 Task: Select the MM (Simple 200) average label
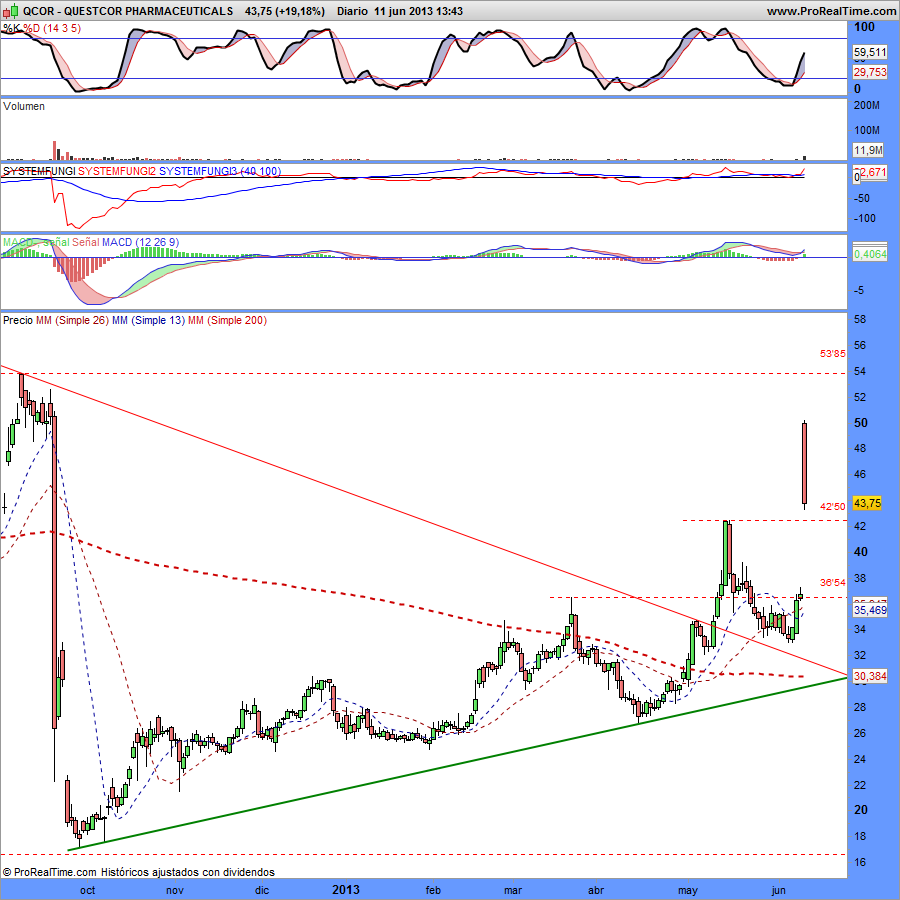pyautogui.click(x=227, y=320)
